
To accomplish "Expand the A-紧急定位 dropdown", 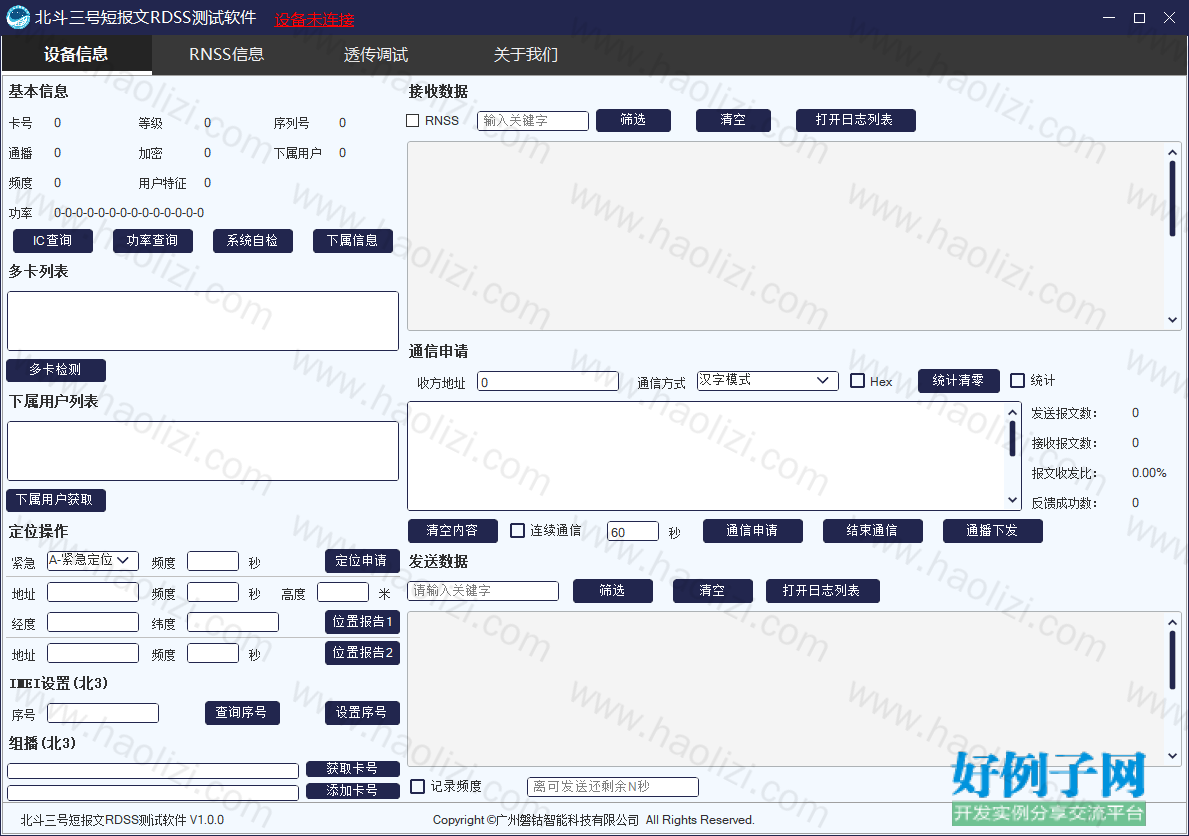I will 93,561.
